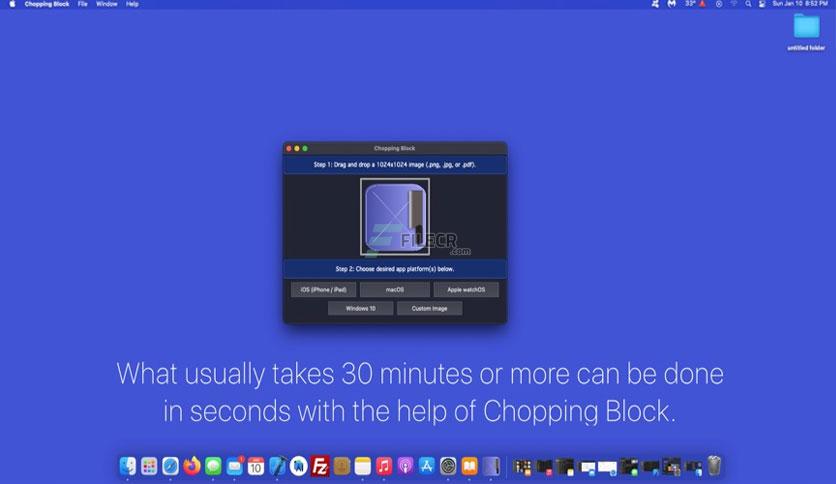This screenshot has width=836, height=484.
Task: Click the Malwarebytes M menu bar icon
Action: pyautogui.click(x=672, y=4)
